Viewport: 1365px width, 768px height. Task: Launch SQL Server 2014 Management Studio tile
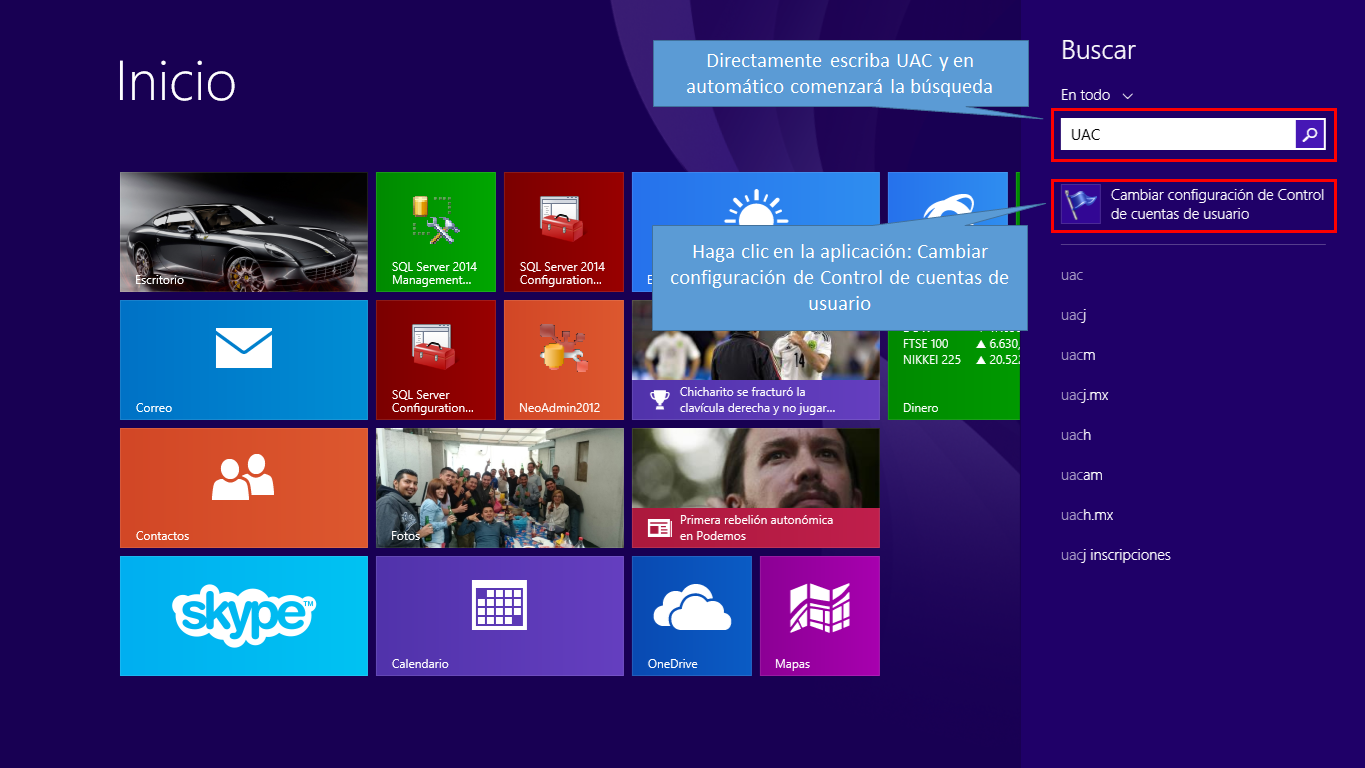[436, 232]
